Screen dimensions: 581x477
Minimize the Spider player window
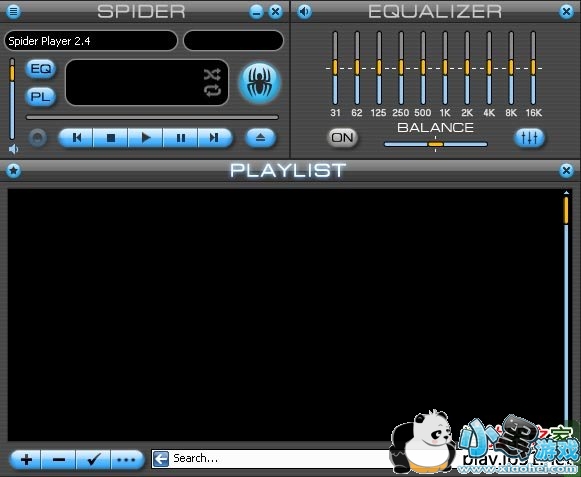256,12
